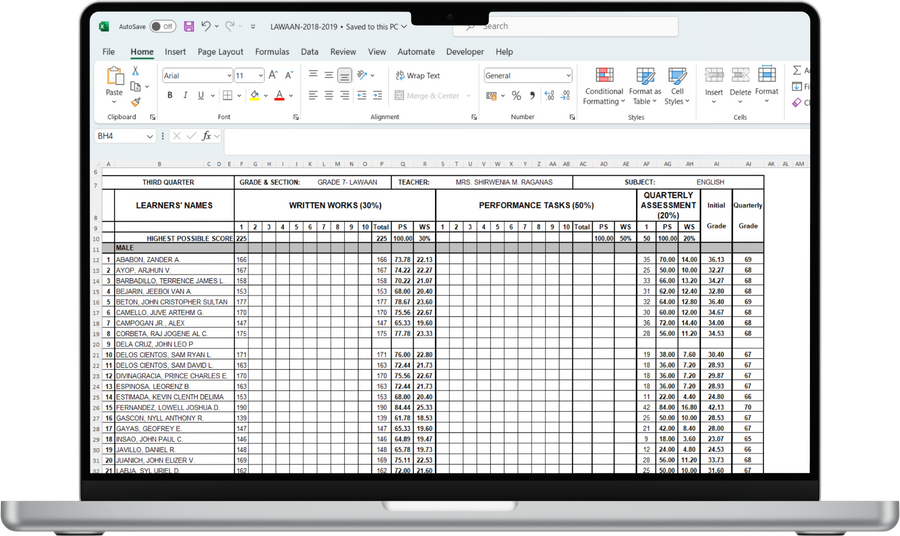Click in the formula bar
The image size is (900, 536).
click(x=517, y=141)
